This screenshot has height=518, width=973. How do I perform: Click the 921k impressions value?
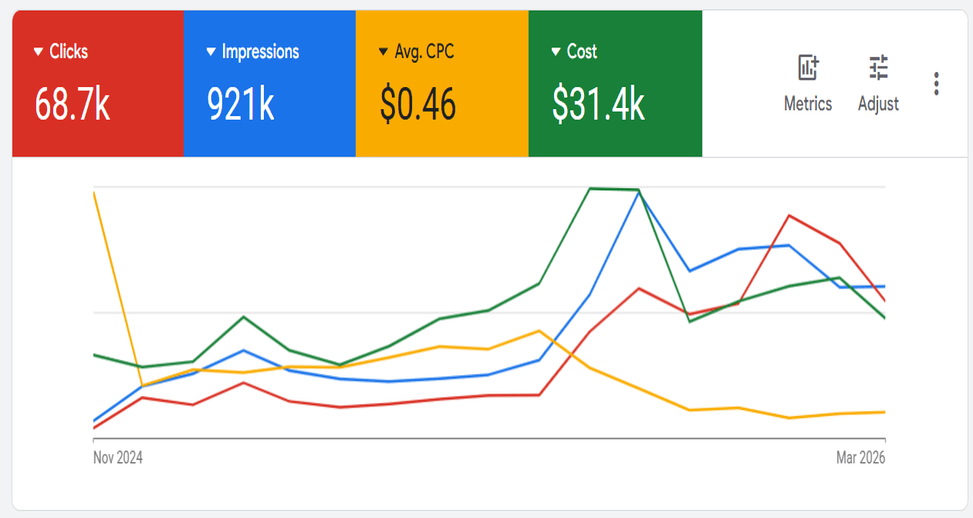click(241, 104)
